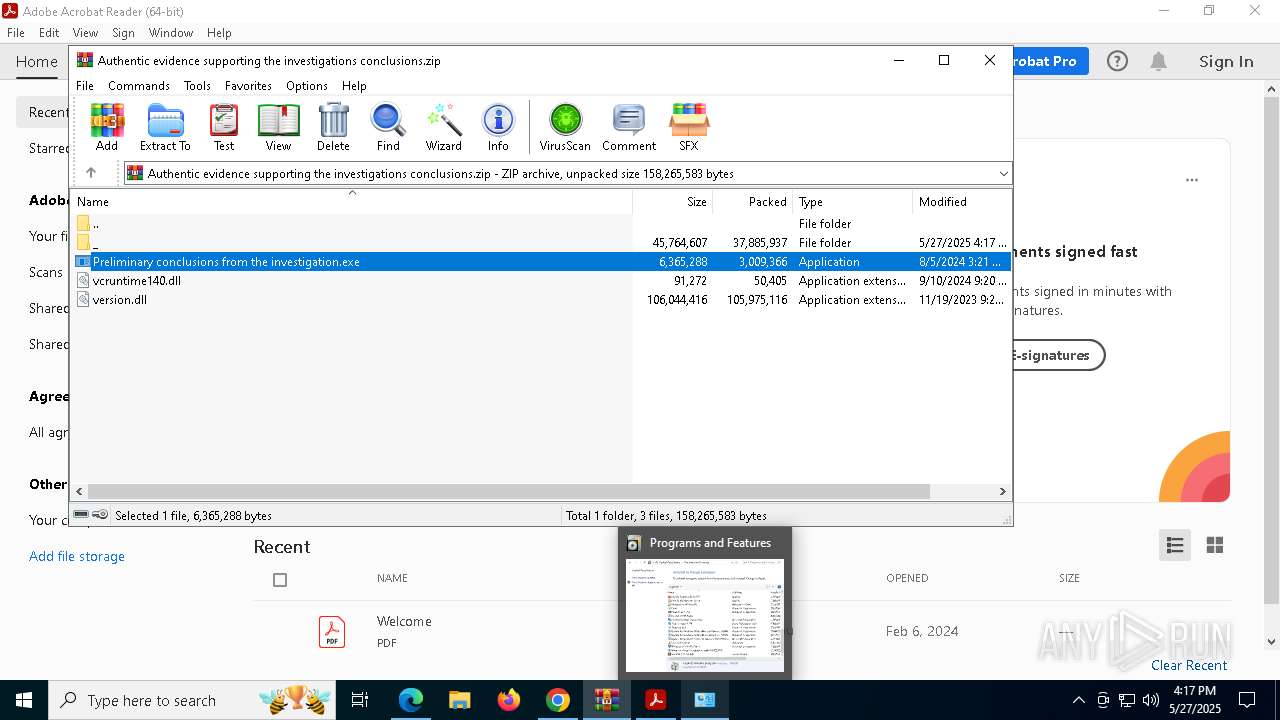
Task: Sort by Size column header
Action: [x=673, y=202]
